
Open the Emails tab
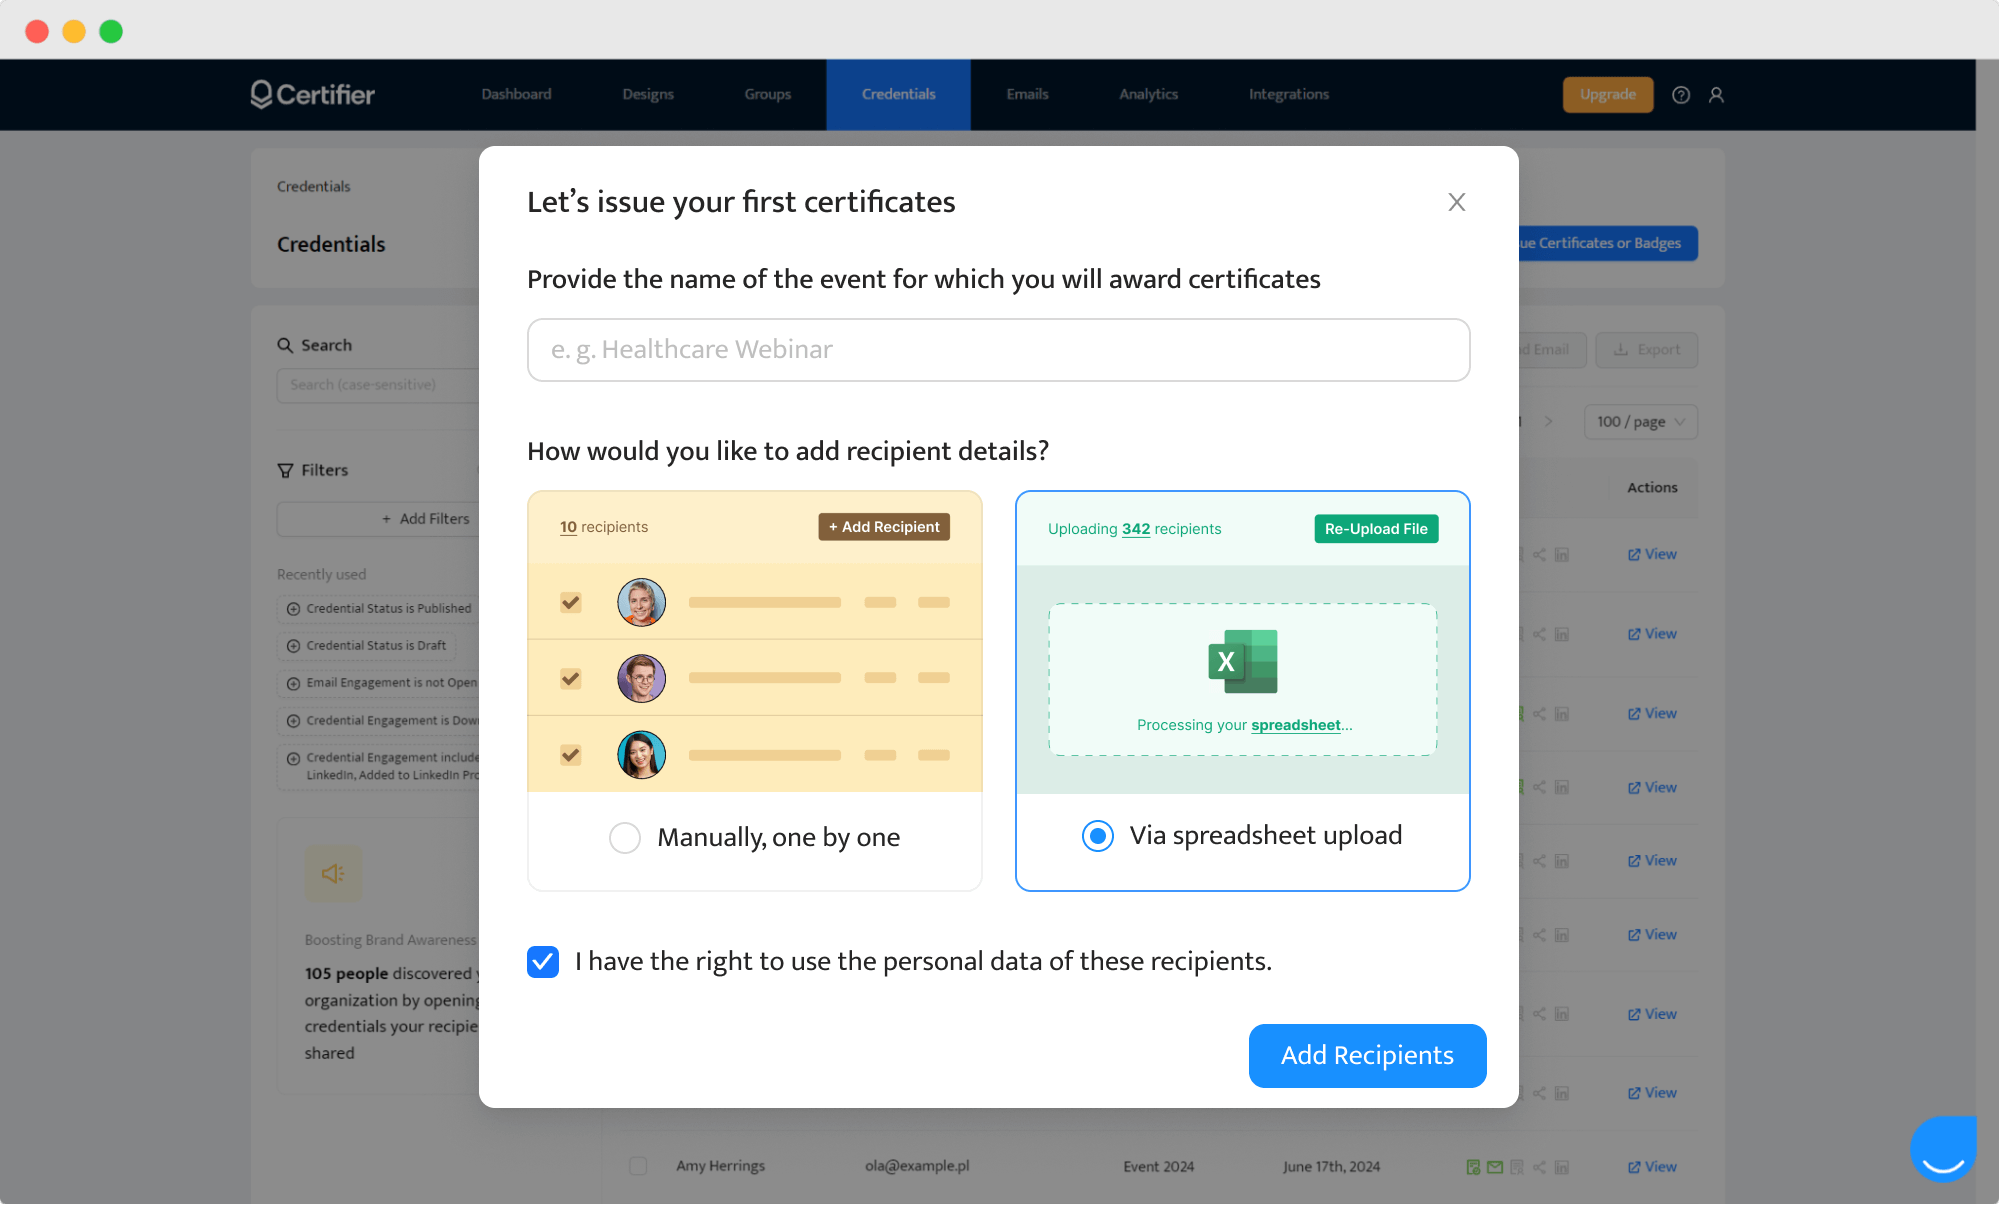1027,94
